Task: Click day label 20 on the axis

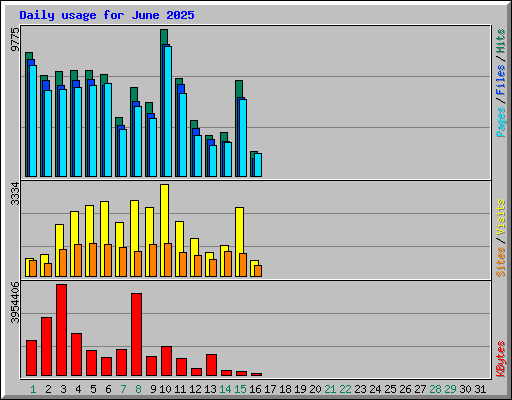Action: click(x=315, y=389)
